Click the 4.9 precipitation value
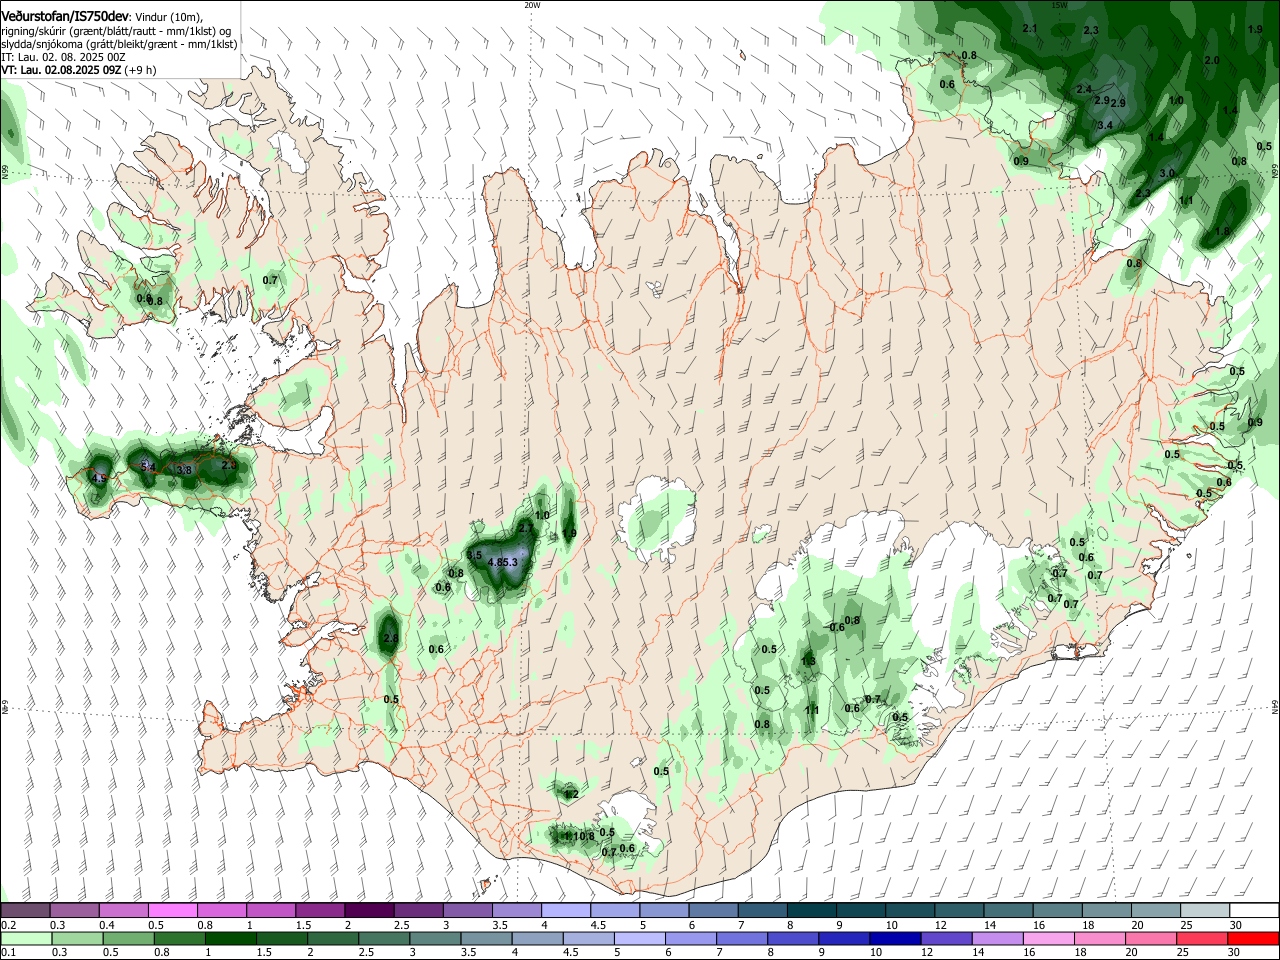This screenshot has width=1280, height=960. 99,479
